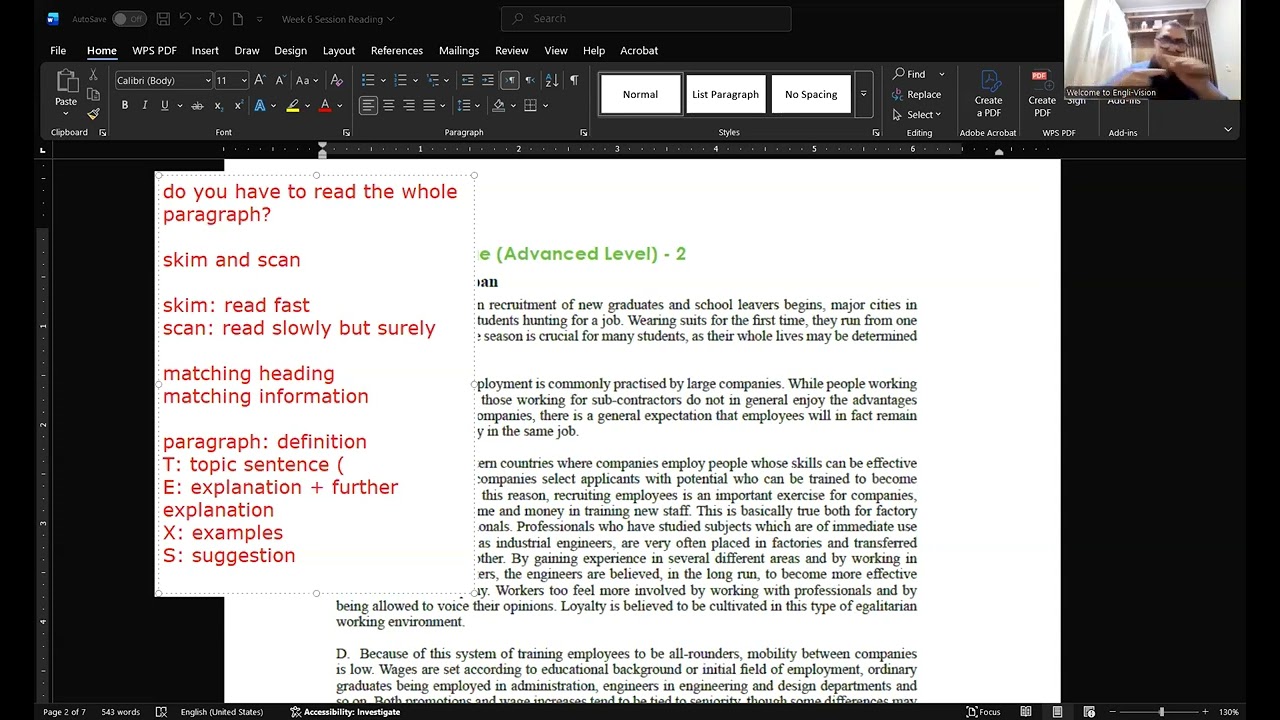The height and width of the screenshot is (720, 1280).
Task: Toggle left-to-right text direction
Action: 509,80
